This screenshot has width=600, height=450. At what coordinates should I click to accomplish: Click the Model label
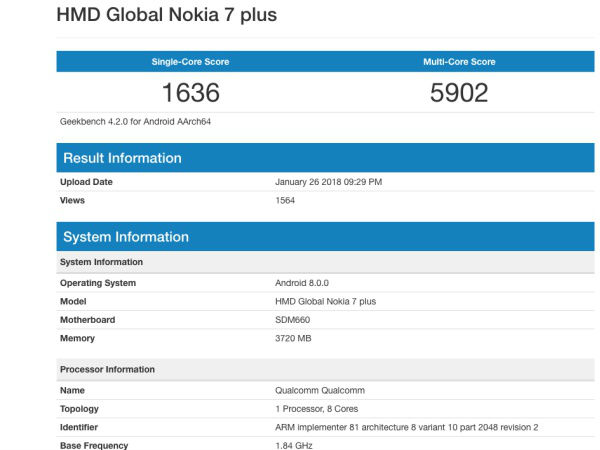(x=73, y=301)
